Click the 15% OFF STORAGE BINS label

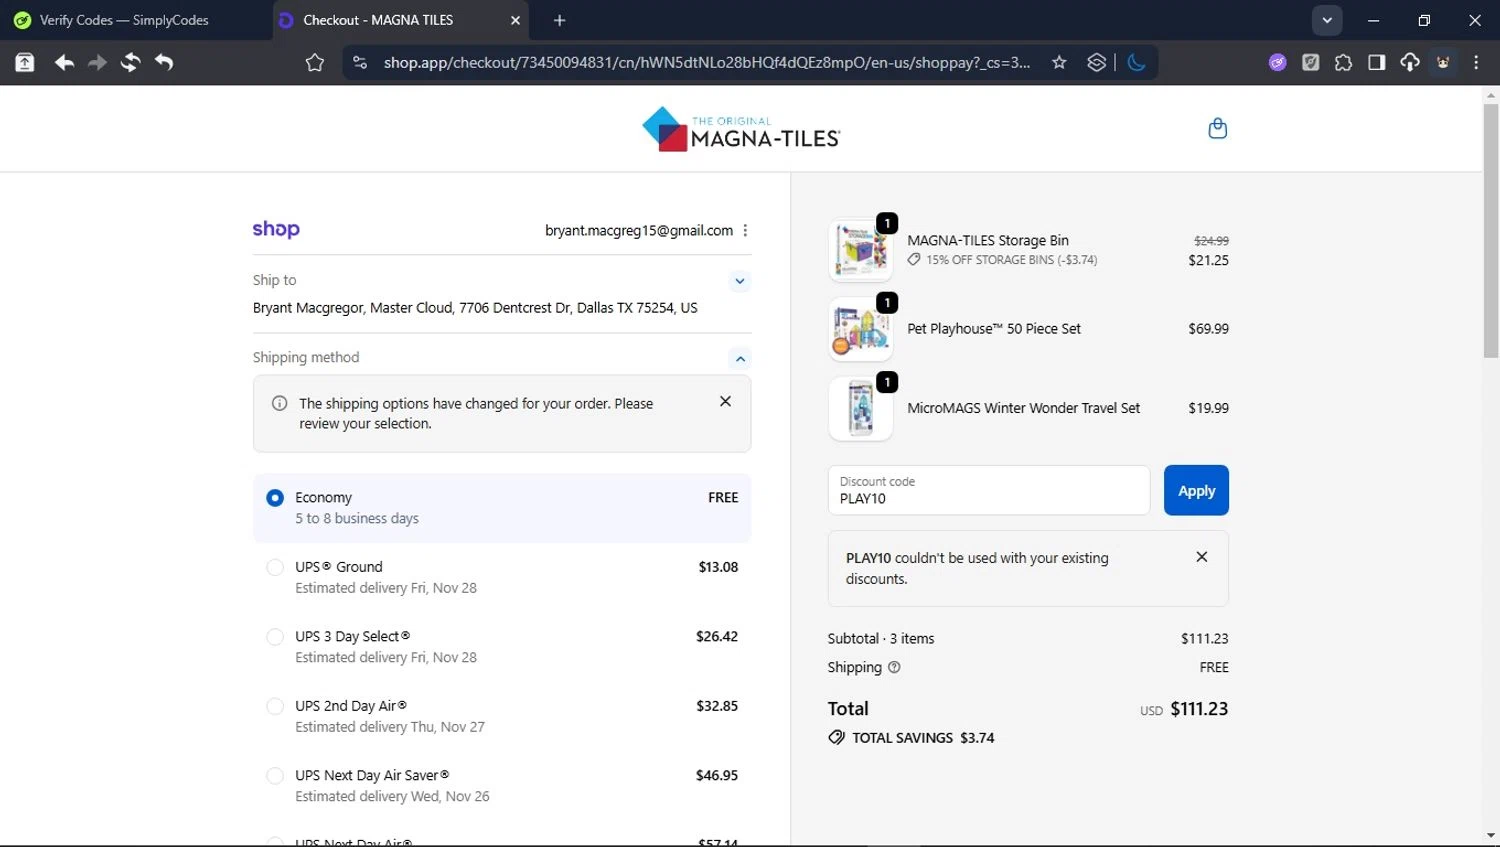point(1011,260)
